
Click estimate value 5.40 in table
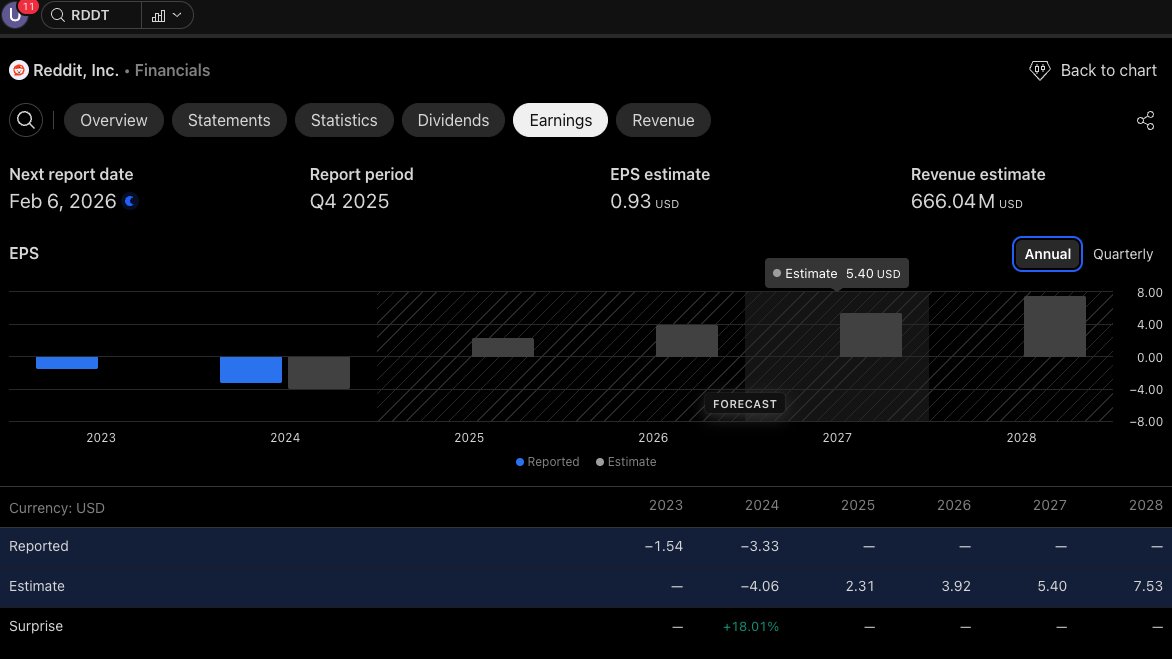[1052, 587]
